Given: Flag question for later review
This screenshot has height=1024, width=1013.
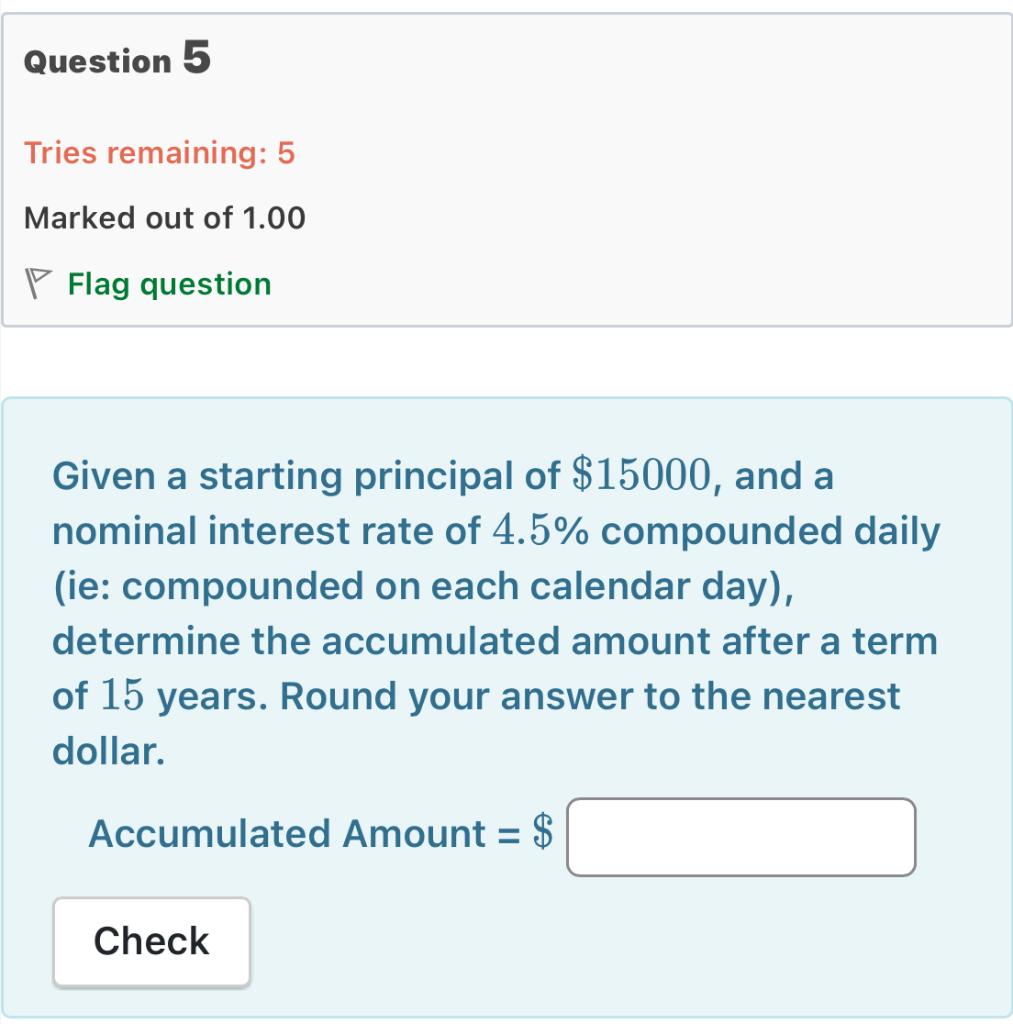Looking at the screenshot, I should pyautogui.click(x=168, y=283).
